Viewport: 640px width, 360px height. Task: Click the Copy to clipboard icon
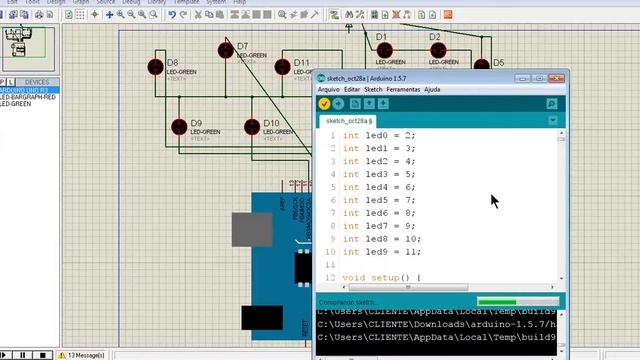pyautogui.click(x=209, y=15)
